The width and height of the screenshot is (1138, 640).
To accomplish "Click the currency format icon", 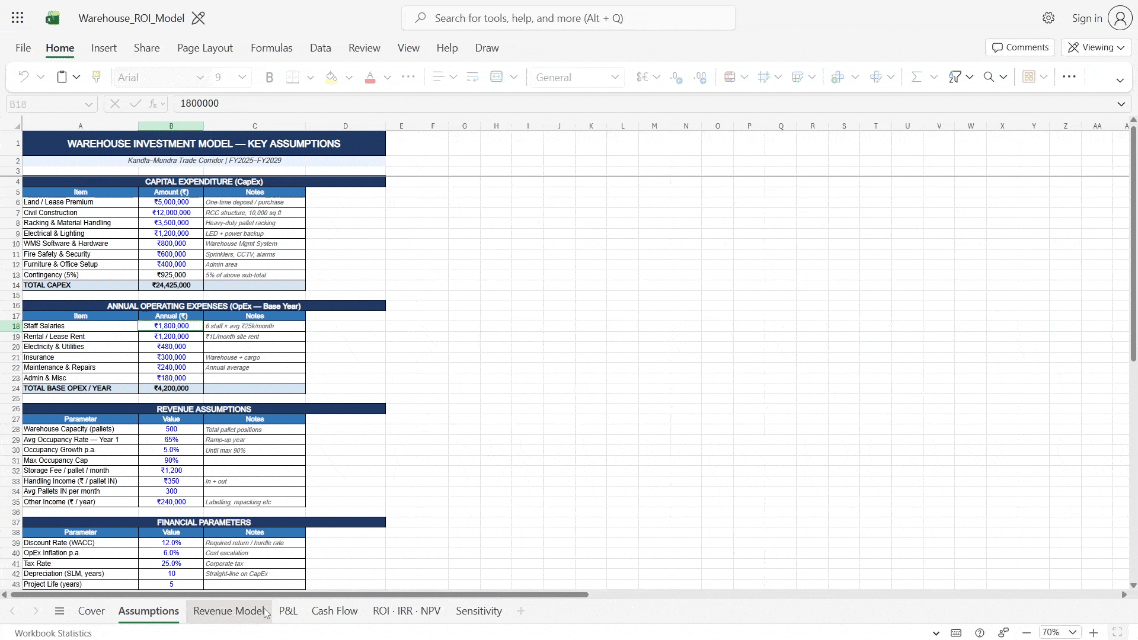I will (x=642, y=77).
